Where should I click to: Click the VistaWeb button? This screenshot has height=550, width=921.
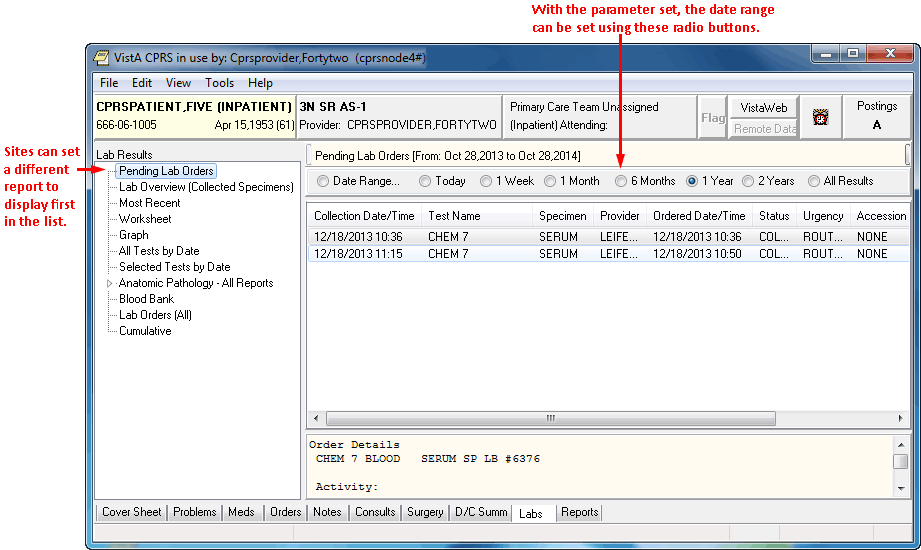pos(764,108)
